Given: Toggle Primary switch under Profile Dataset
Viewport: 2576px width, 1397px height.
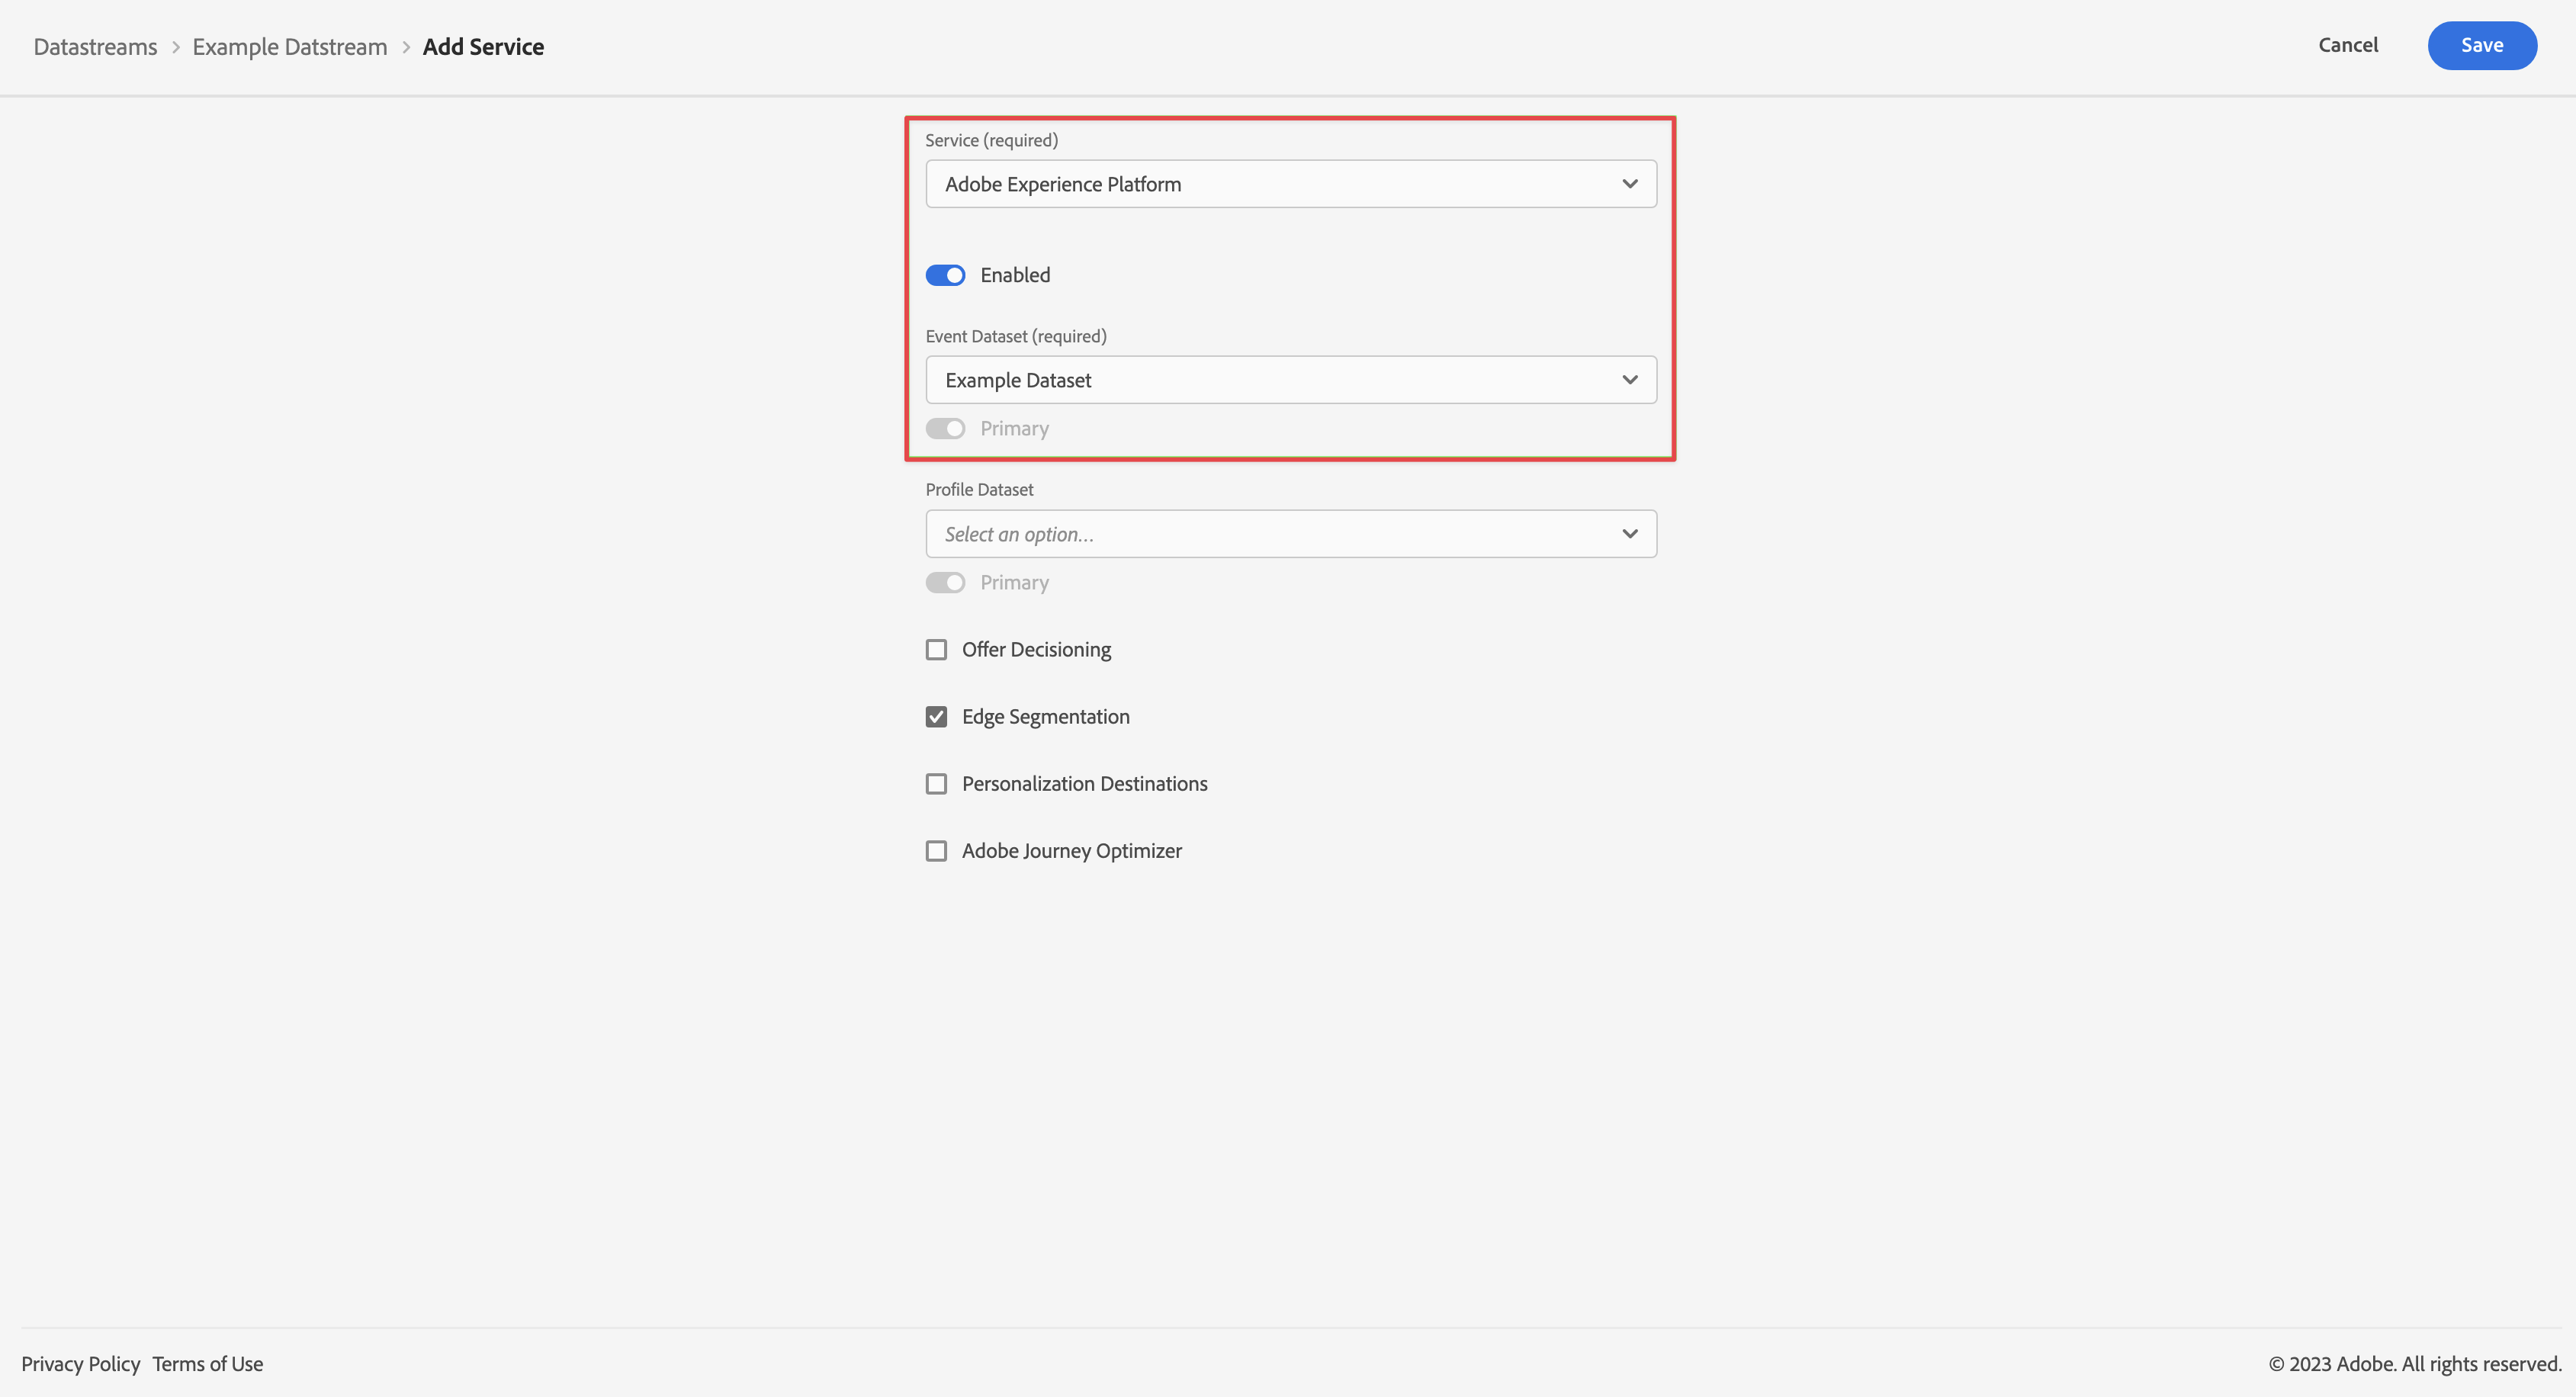Looking at the screenshot, I should click(x=945, y=583).
